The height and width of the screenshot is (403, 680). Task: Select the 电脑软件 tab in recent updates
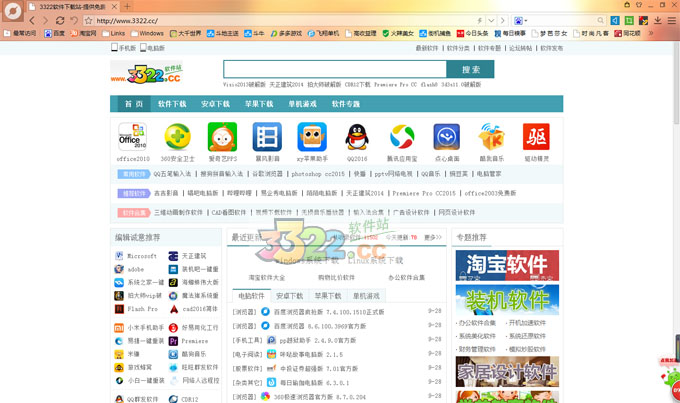point(252,296)
